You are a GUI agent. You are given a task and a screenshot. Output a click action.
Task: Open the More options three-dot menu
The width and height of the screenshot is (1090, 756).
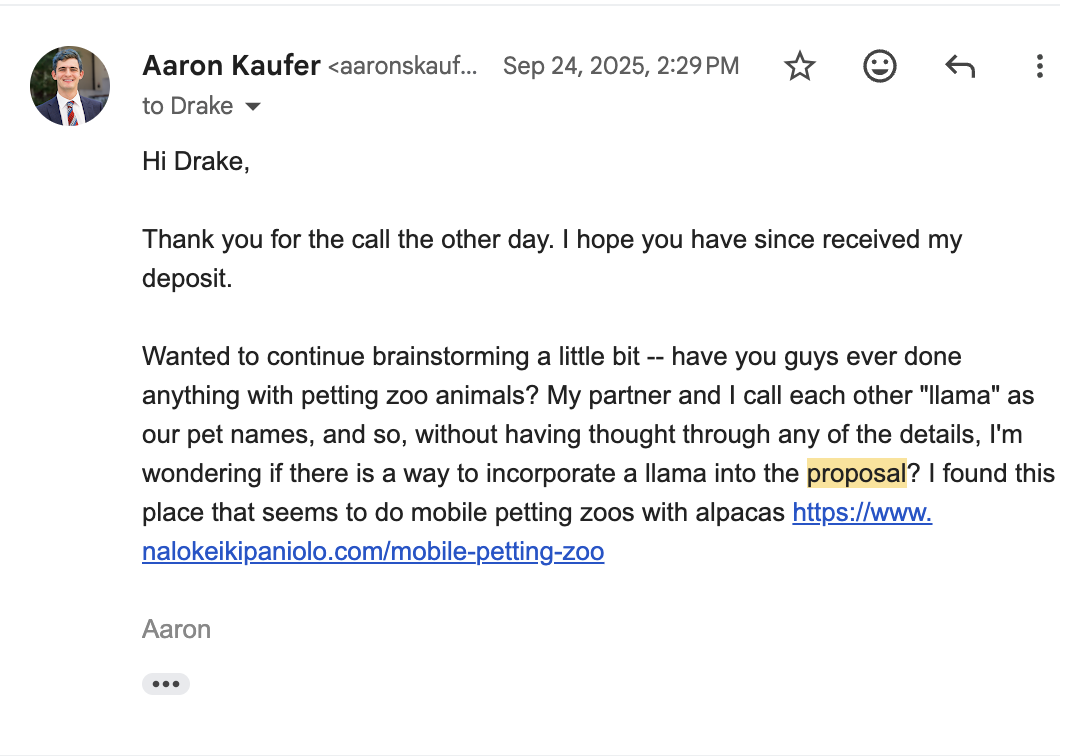coord(1039,67)
